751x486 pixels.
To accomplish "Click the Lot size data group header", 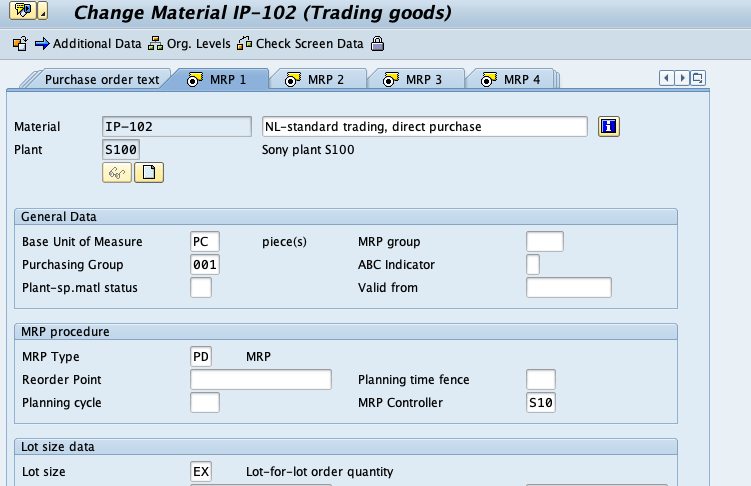I will pyautogui.click(x=346, y=446).
